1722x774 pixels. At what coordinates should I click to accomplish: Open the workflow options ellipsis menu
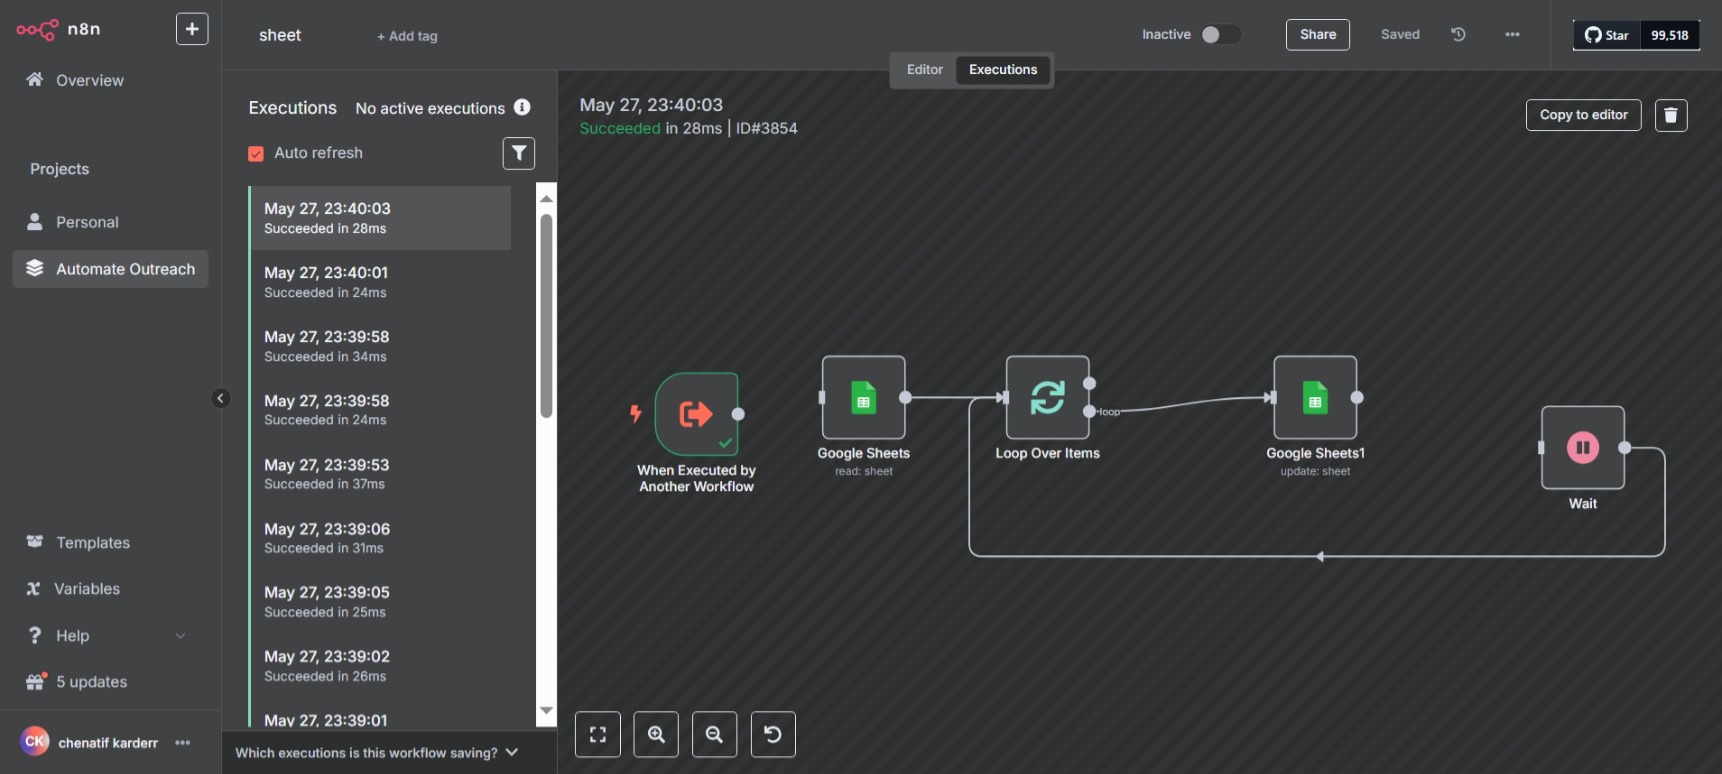point(1512,34)
